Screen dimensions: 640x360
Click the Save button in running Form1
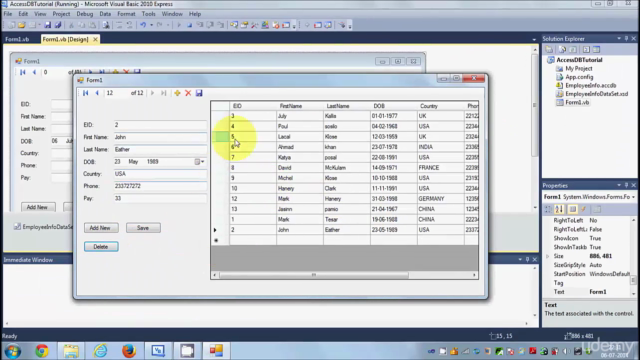click(x=143, y=228)
